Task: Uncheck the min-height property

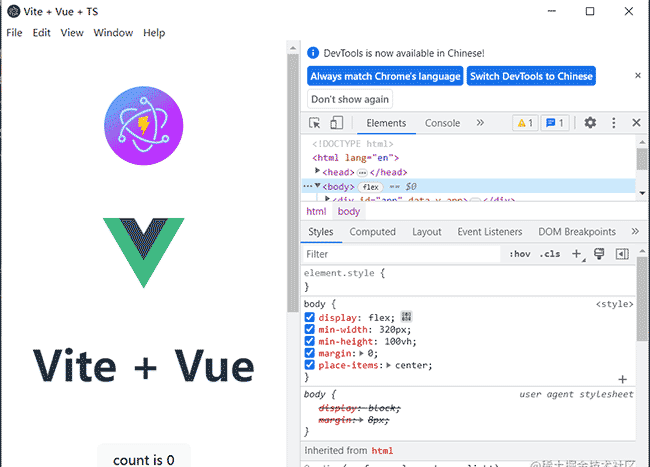Action: (x=309, y=341)
